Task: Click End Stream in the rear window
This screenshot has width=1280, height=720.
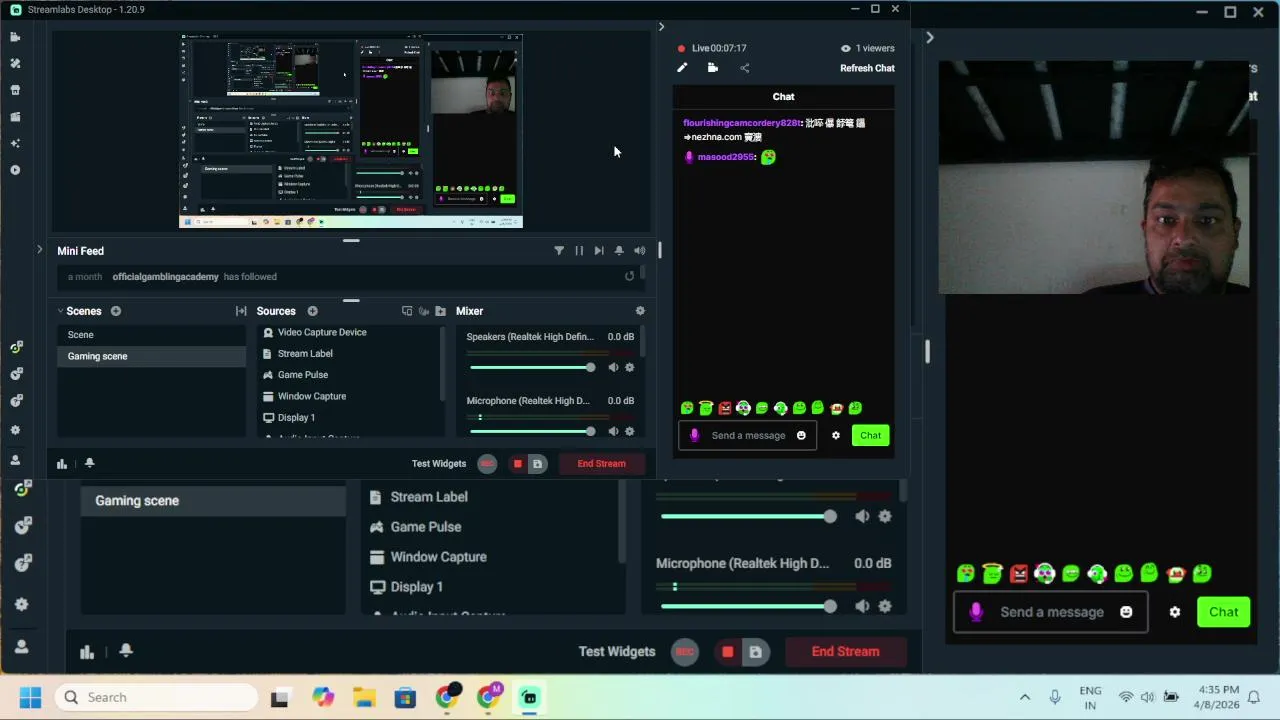Action: click(845, 651)
